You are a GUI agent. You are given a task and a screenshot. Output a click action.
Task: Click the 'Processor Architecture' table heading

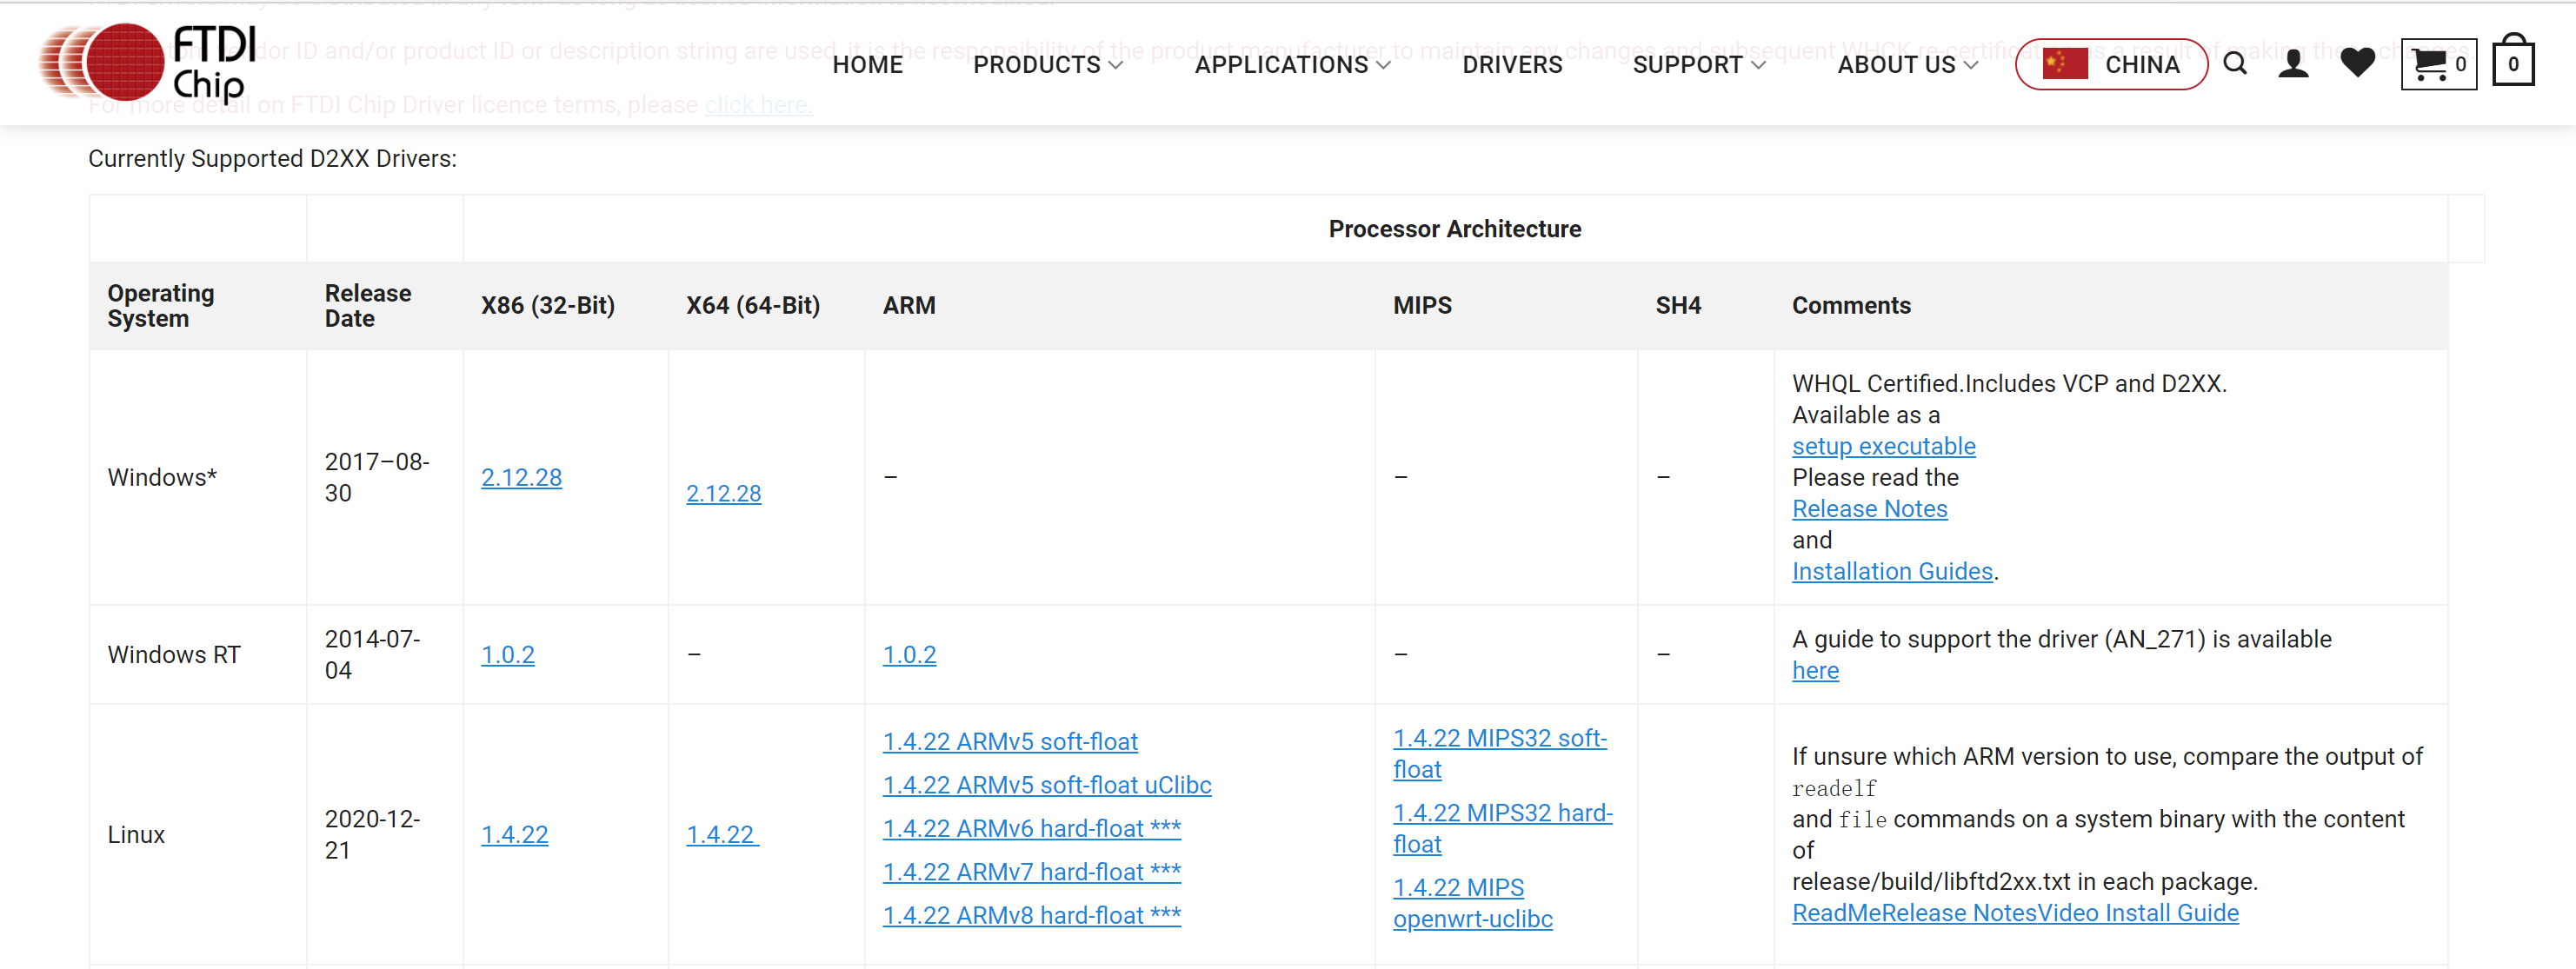(1454, 229)
